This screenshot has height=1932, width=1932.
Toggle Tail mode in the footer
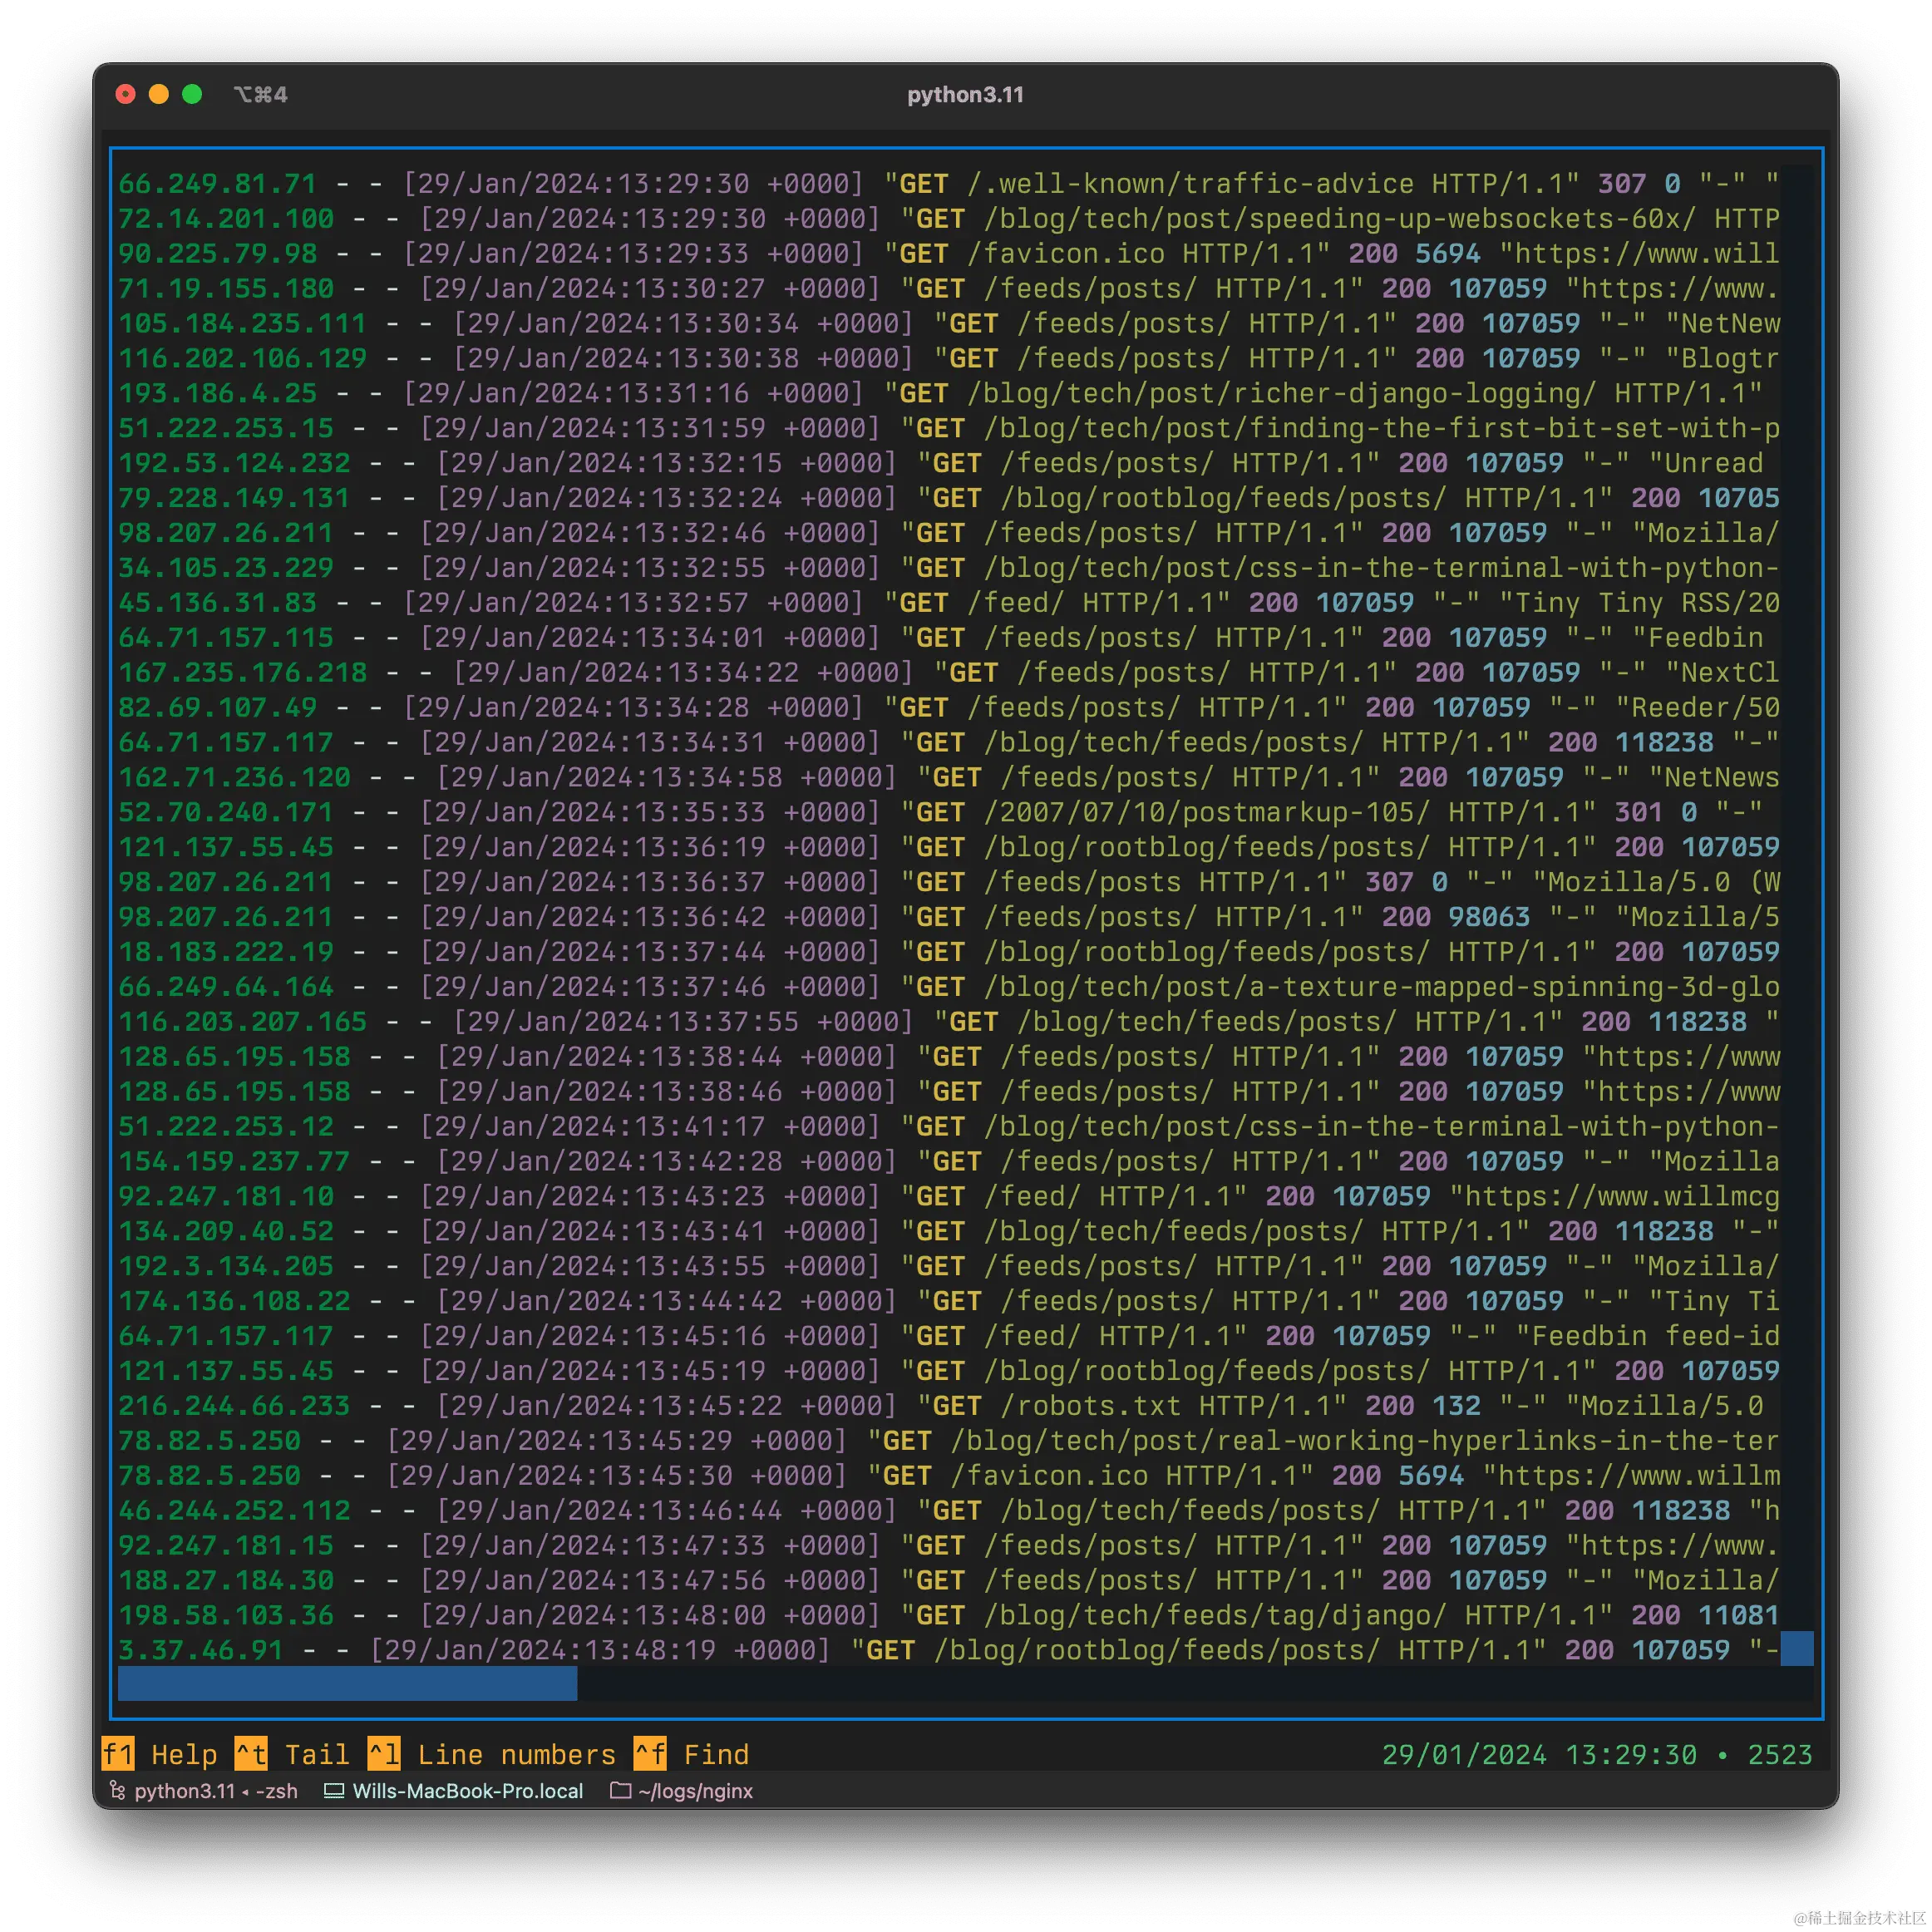pyautogui.click(x=317, y=1755)
